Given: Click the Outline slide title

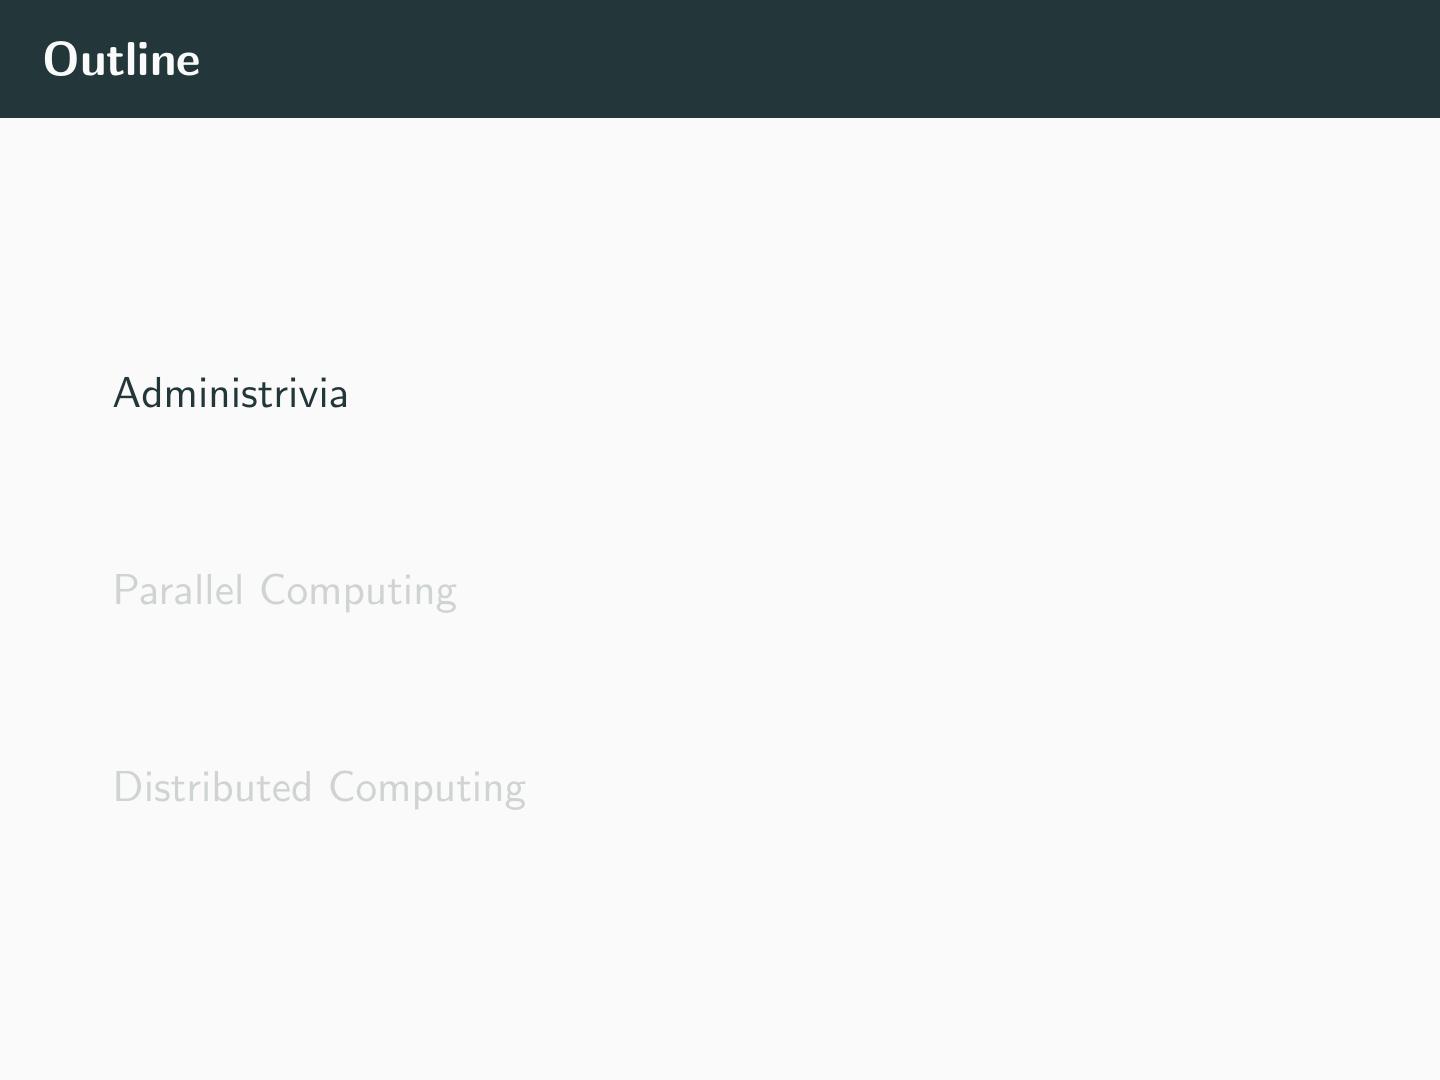Looking at the screenshot, I should point(121,59).
